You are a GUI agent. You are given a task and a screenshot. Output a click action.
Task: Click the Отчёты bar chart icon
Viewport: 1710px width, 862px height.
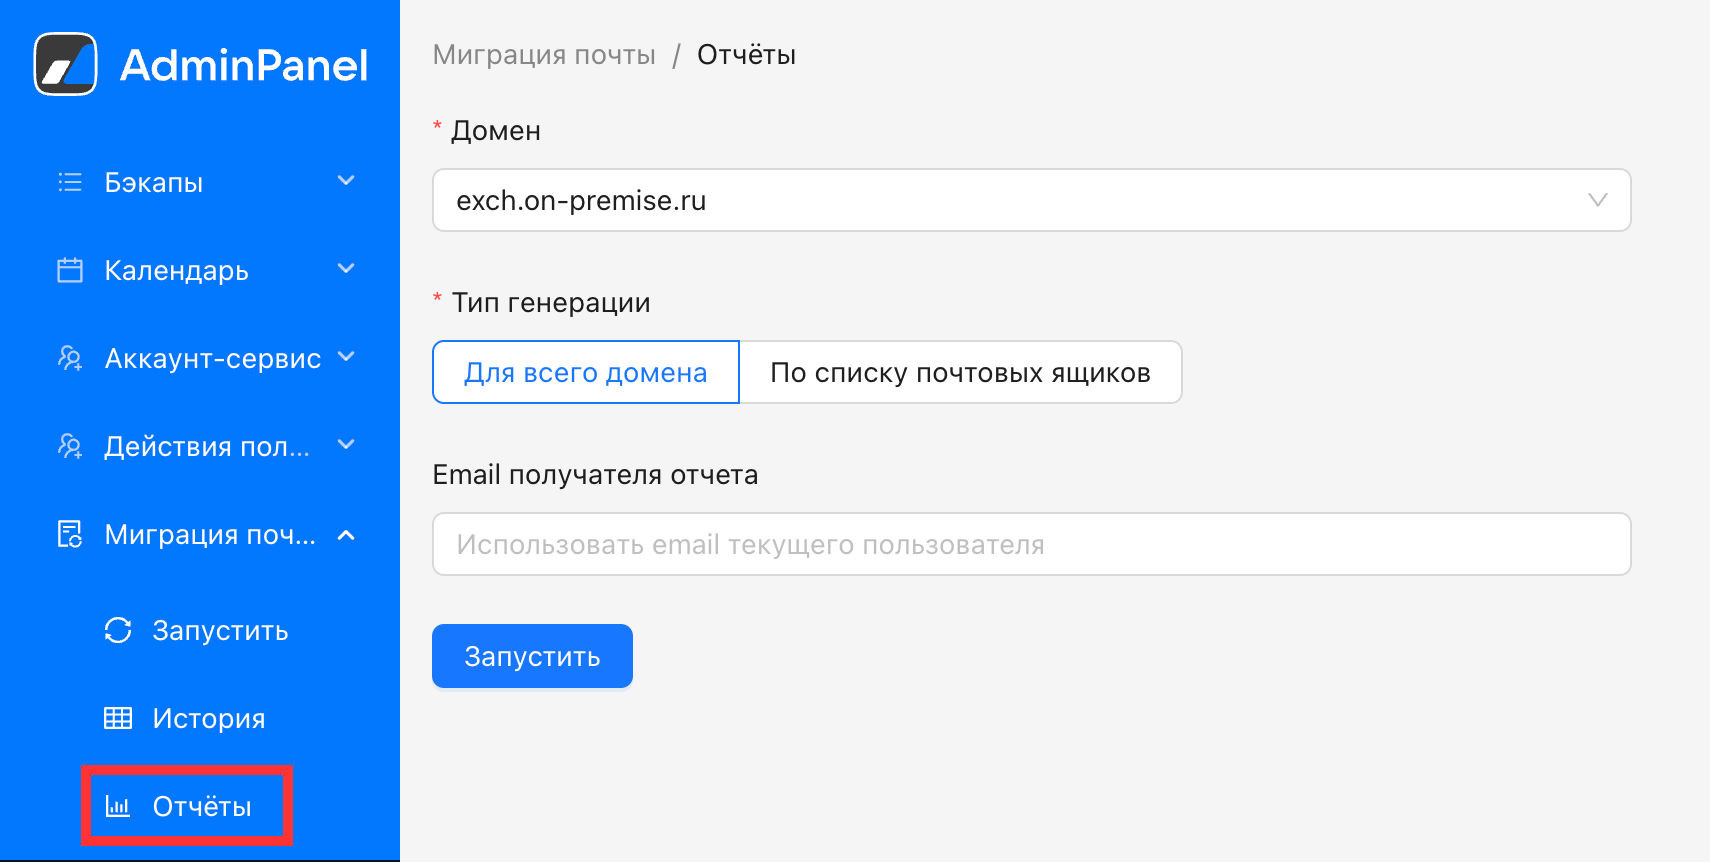coord(118,806)
